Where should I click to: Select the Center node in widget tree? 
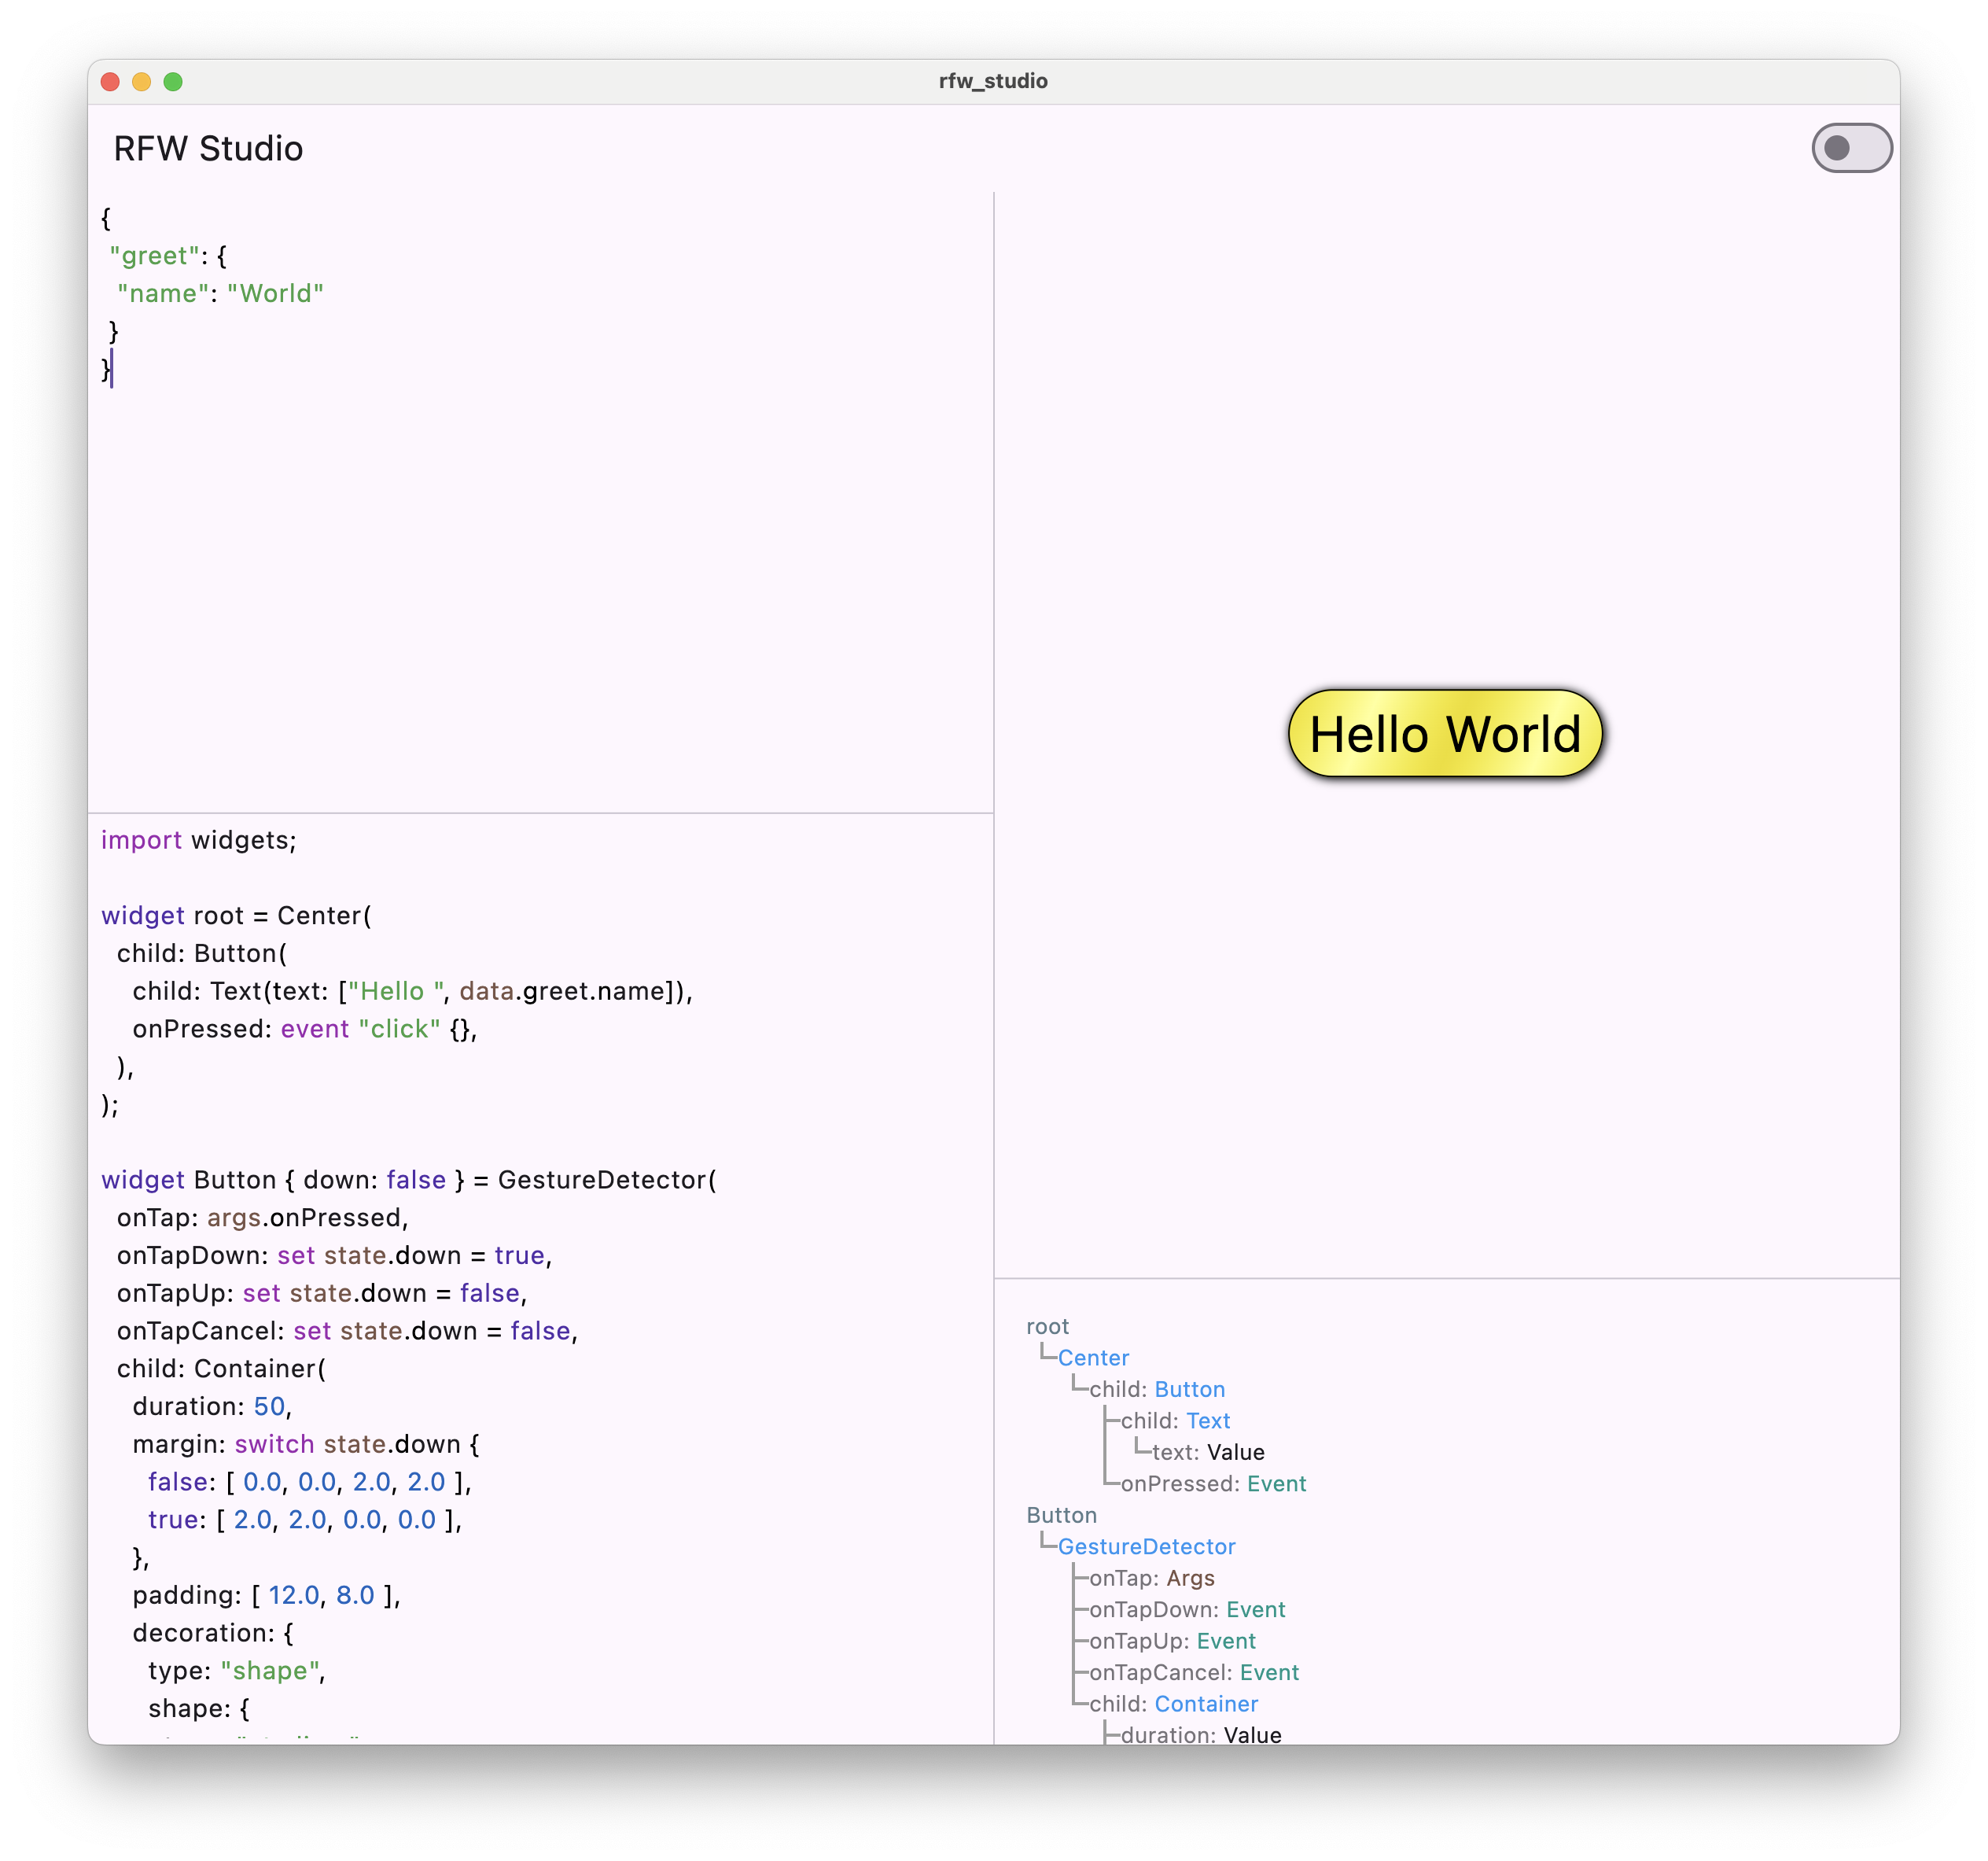pyautogui.click(x=1093, y=1358)
